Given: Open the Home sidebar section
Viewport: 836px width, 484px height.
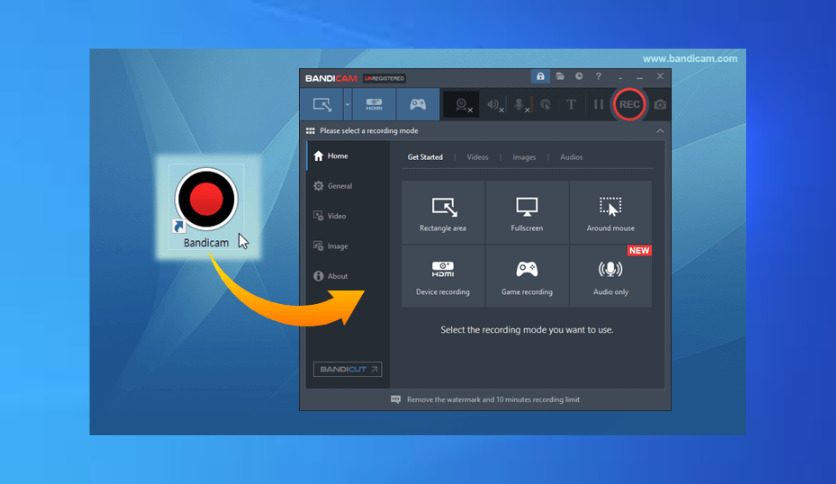Looking at the screenshot, I should pos(348,156).
